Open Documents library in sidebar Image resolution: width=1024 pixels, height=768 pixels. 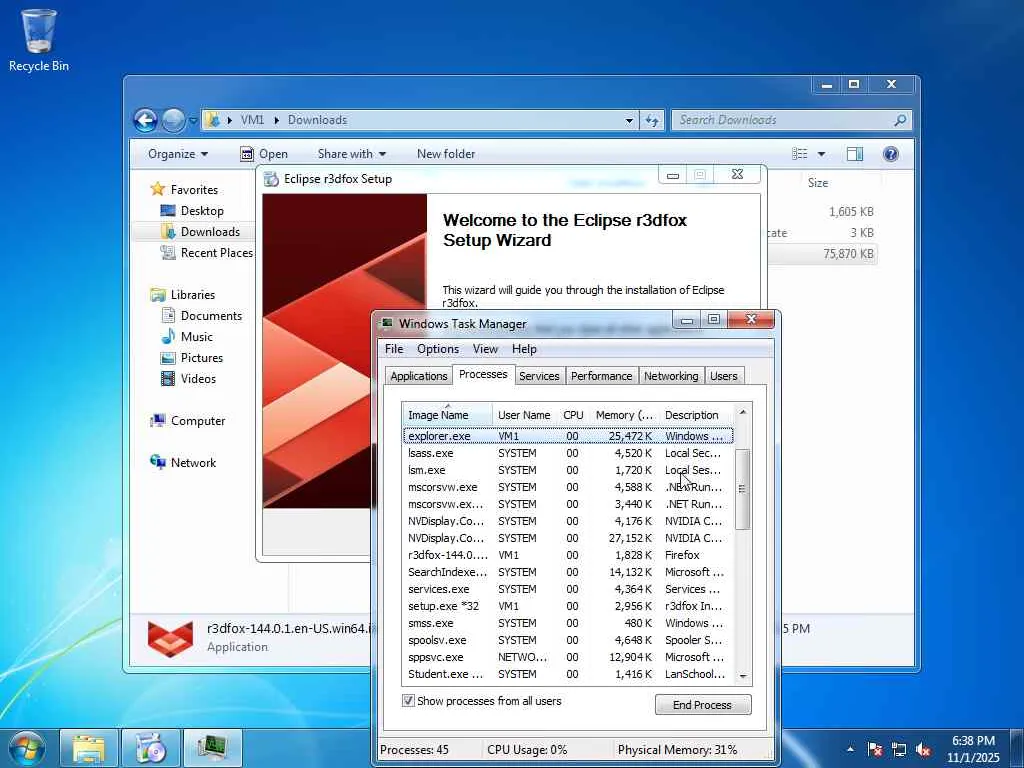(x=211, y=316)
